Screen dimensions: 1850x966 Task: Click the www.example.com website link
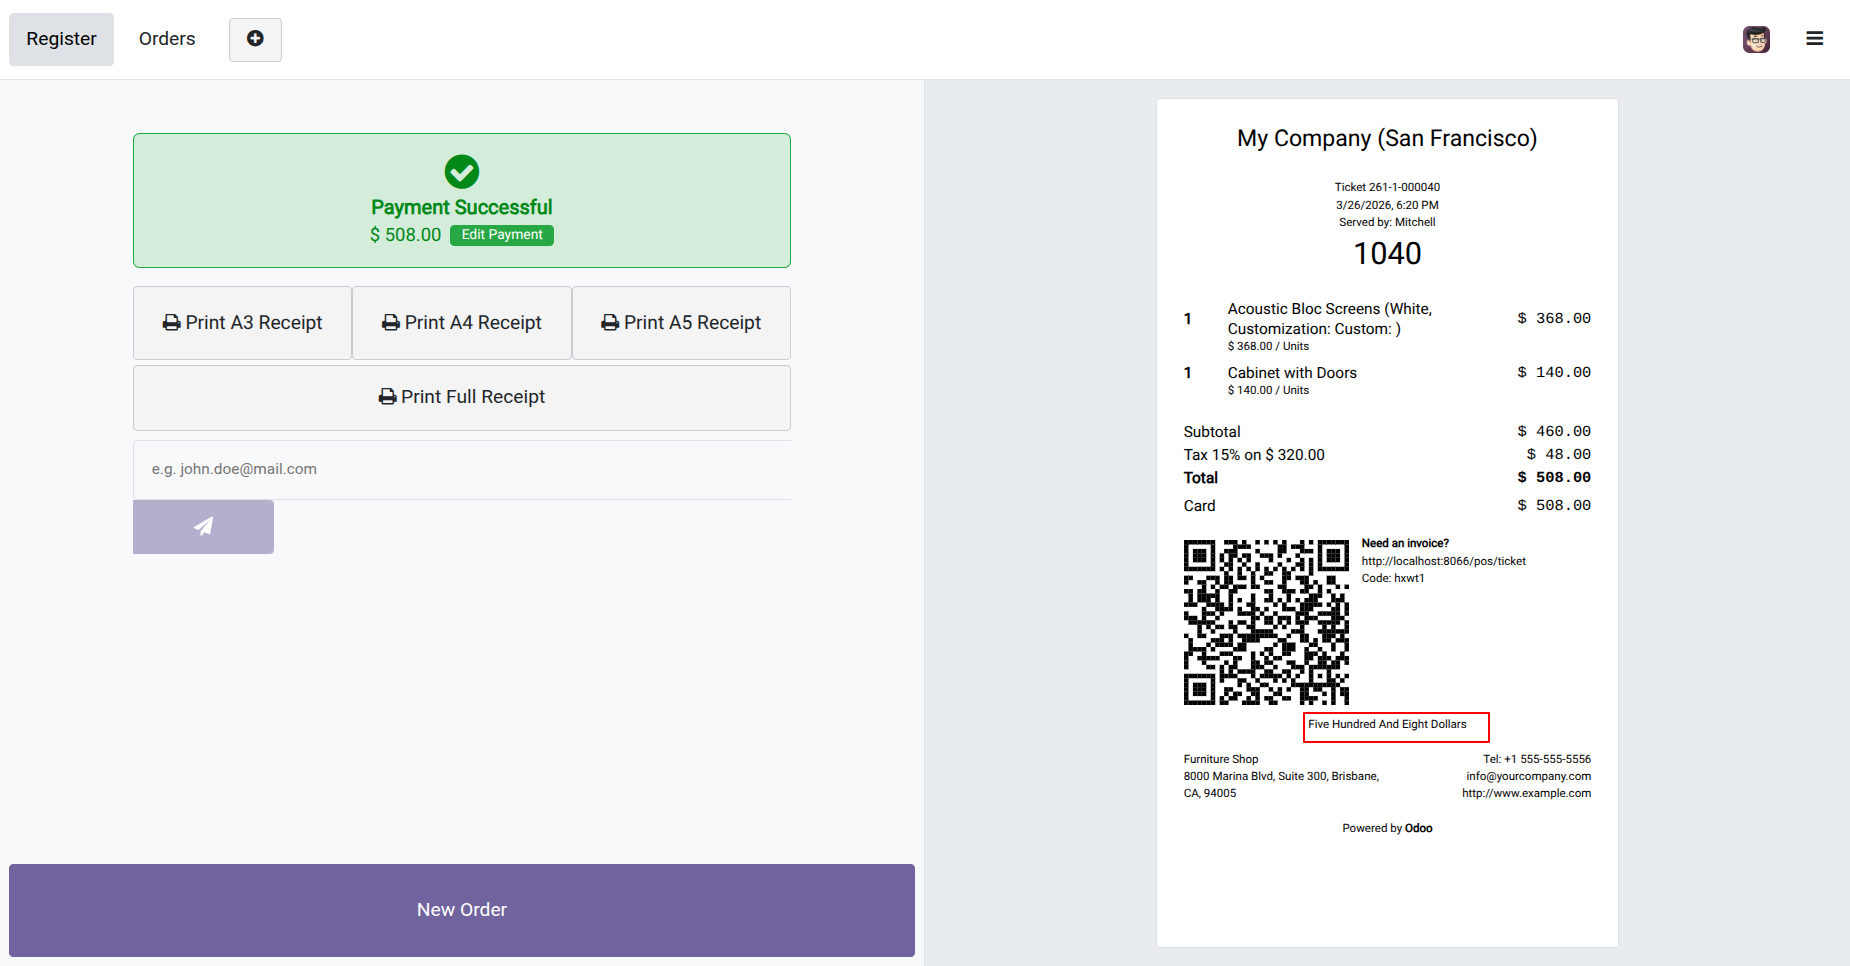tap(1526, 793)
